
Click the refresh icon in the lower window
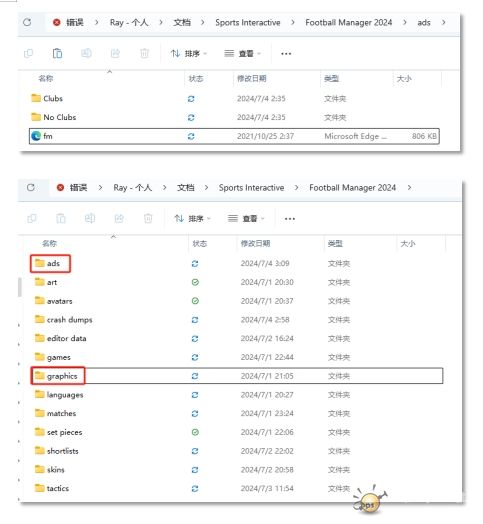click(31, 187)
